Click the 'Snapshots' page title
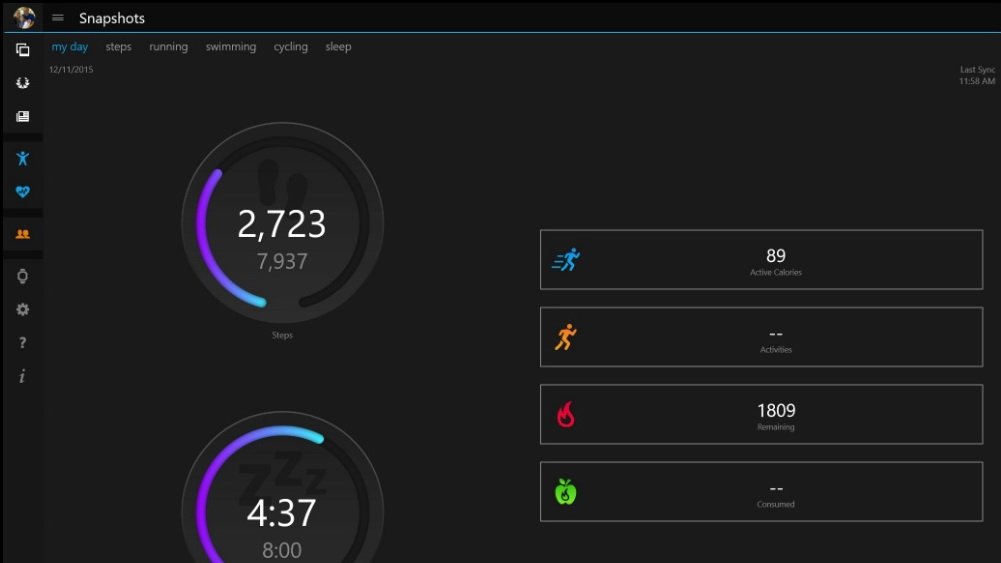Screen dimensions: 1001x563 coord(112,18)
